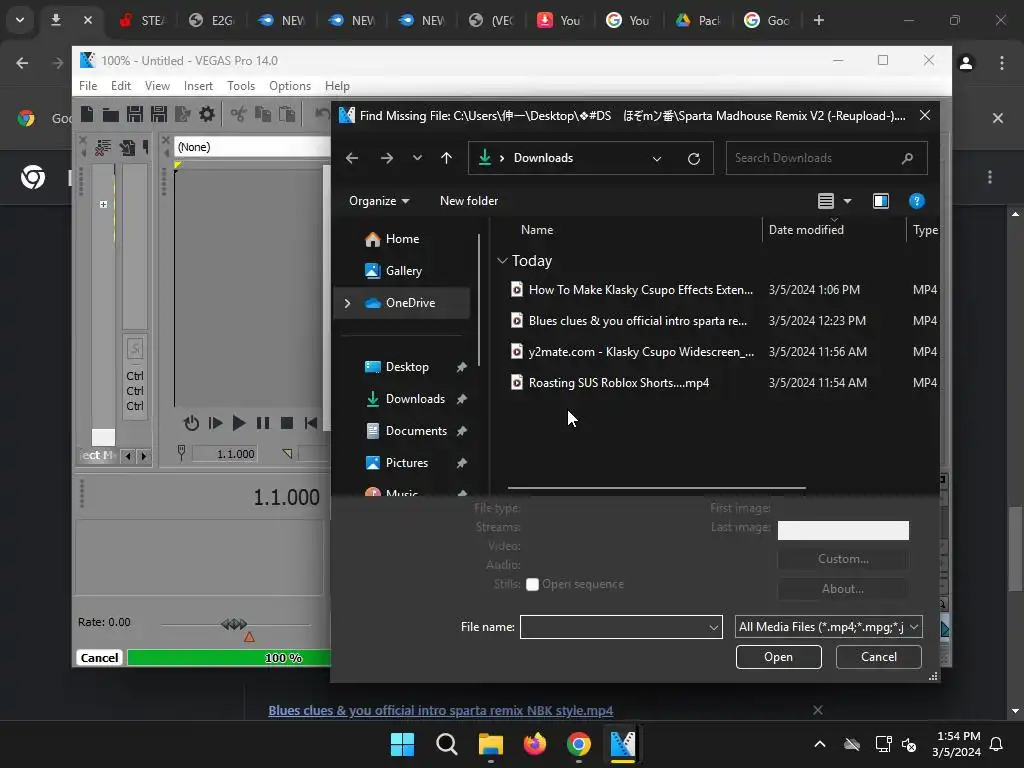Image resolution: width=1024 pixels, height=768 pixels.
Task: Go back in the file dialog
Action: point(351,158)
